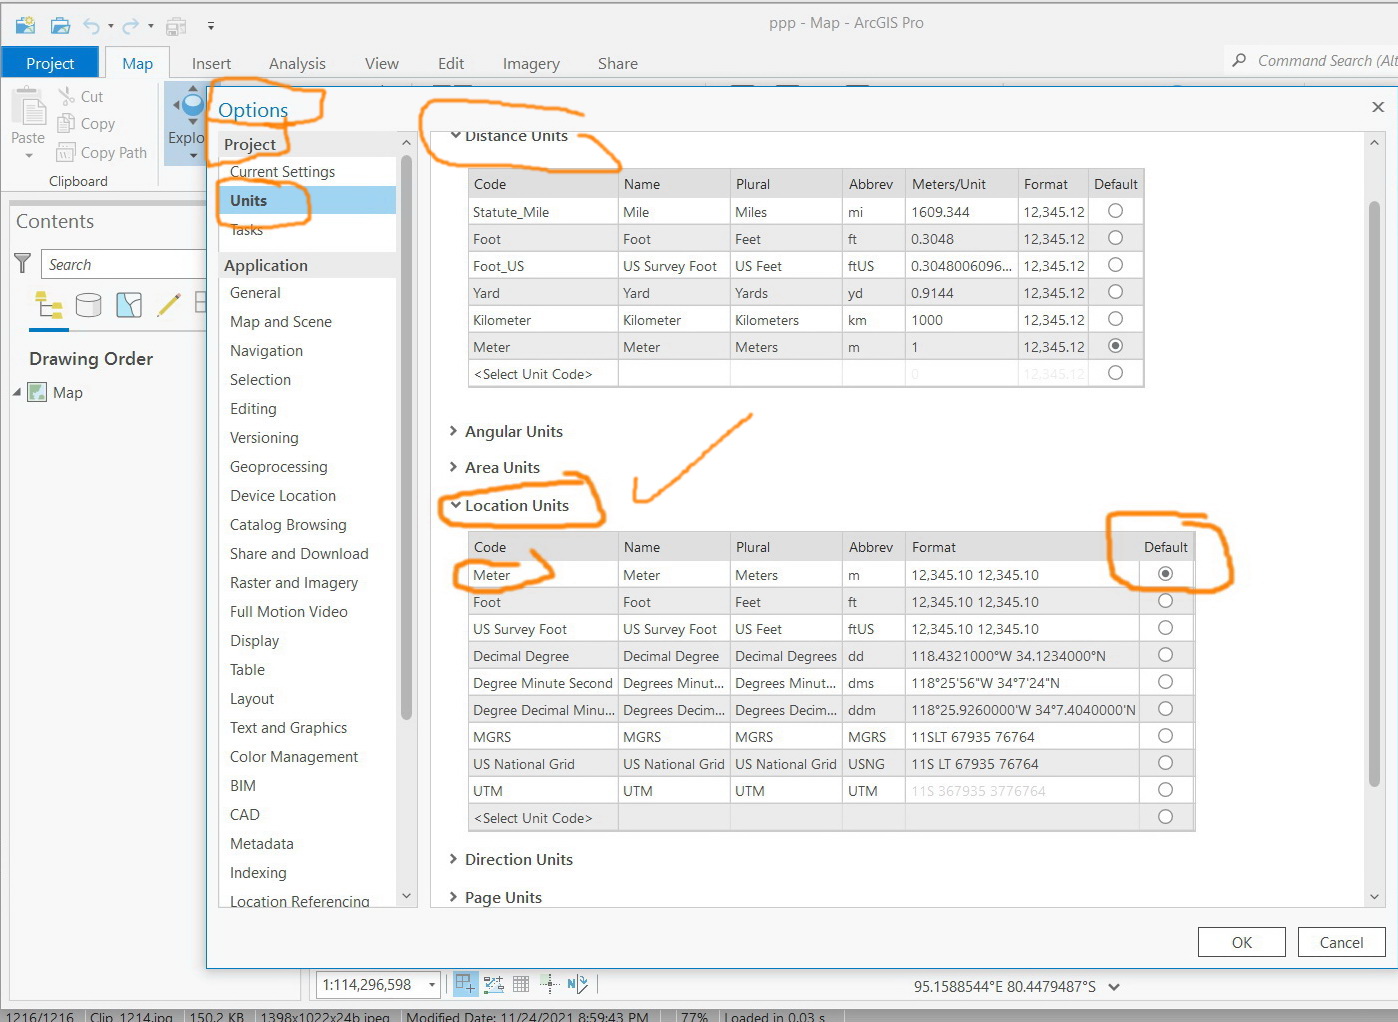Select List By Editing pencil icon
1398x1022 pixels.
(168, 305)
